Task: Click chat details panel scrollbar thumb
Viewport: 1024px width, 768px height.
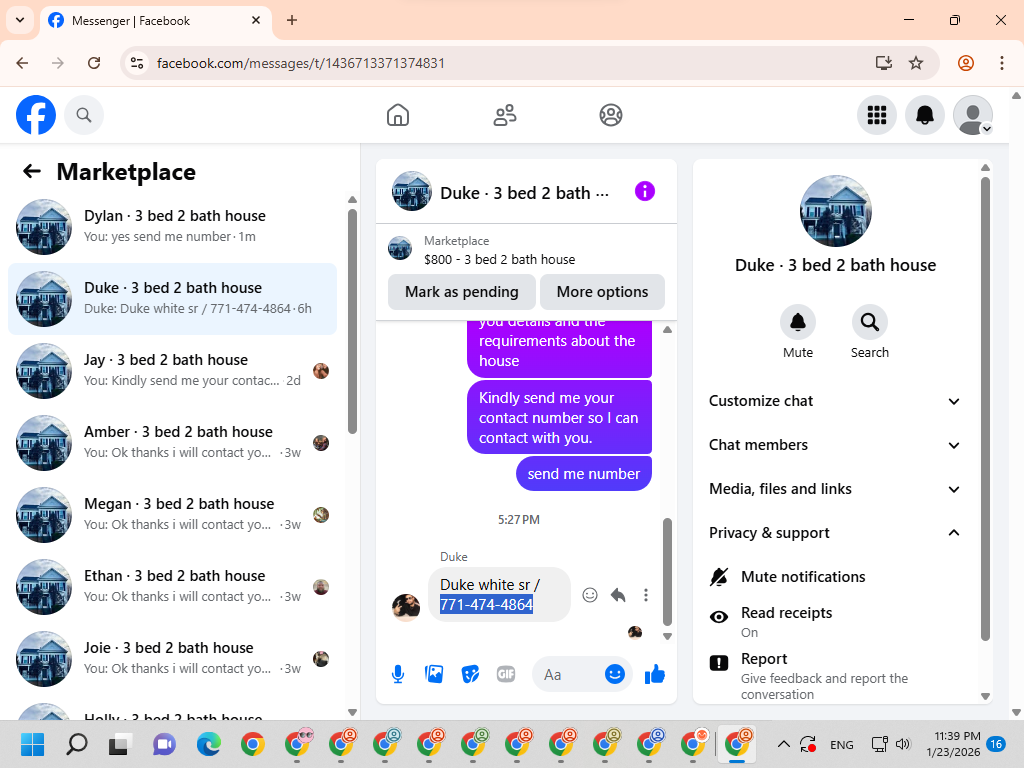Action: (985, 408)
